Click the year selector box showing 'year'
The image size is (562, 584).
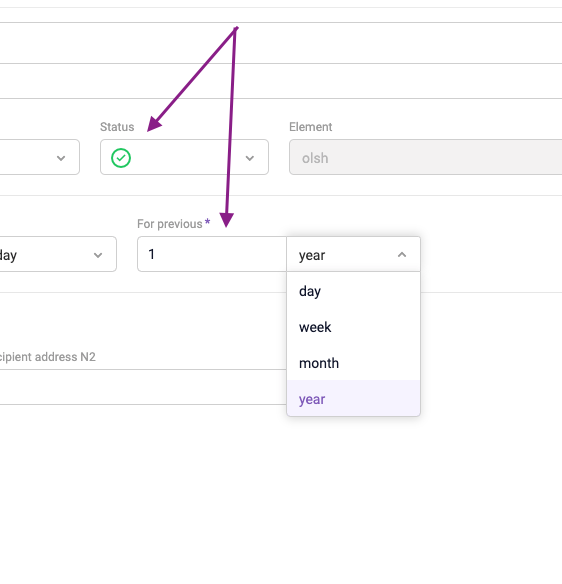point(353,254)
